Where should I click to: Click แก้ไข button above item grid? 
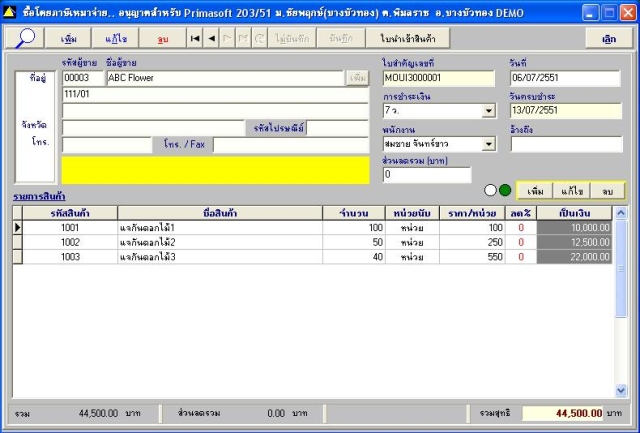[x=573, y=189]
